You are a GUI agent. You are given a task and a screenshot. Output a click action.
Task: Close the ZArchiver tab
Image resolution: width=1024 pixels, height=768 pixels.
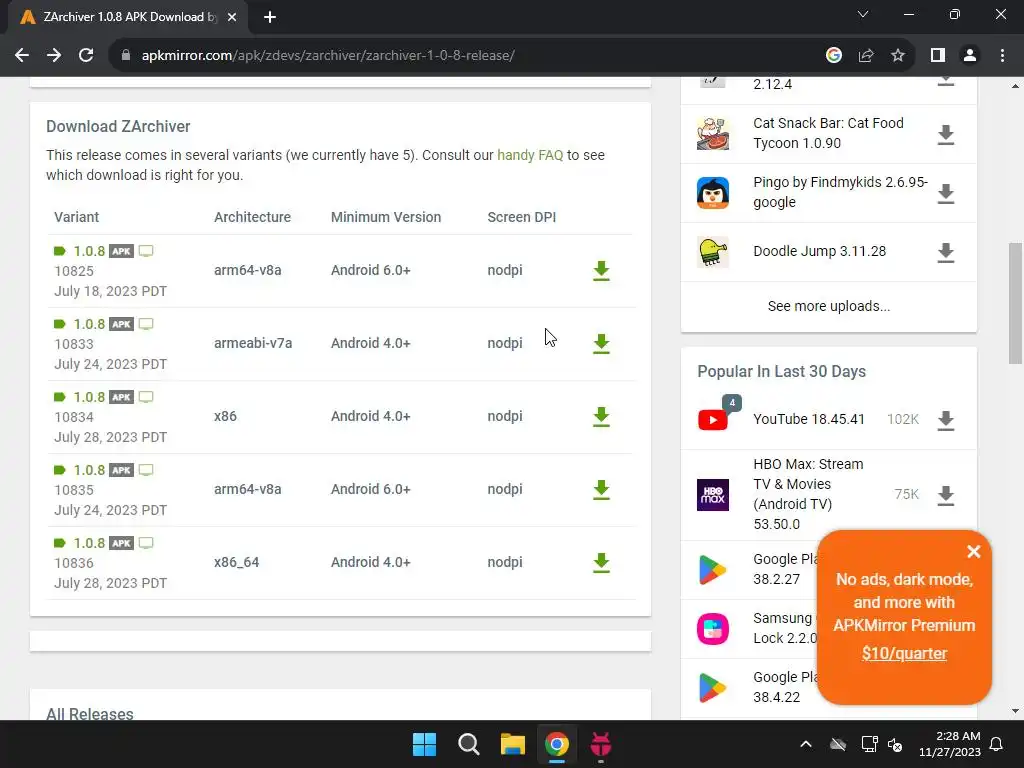click(x=232, y=17)
